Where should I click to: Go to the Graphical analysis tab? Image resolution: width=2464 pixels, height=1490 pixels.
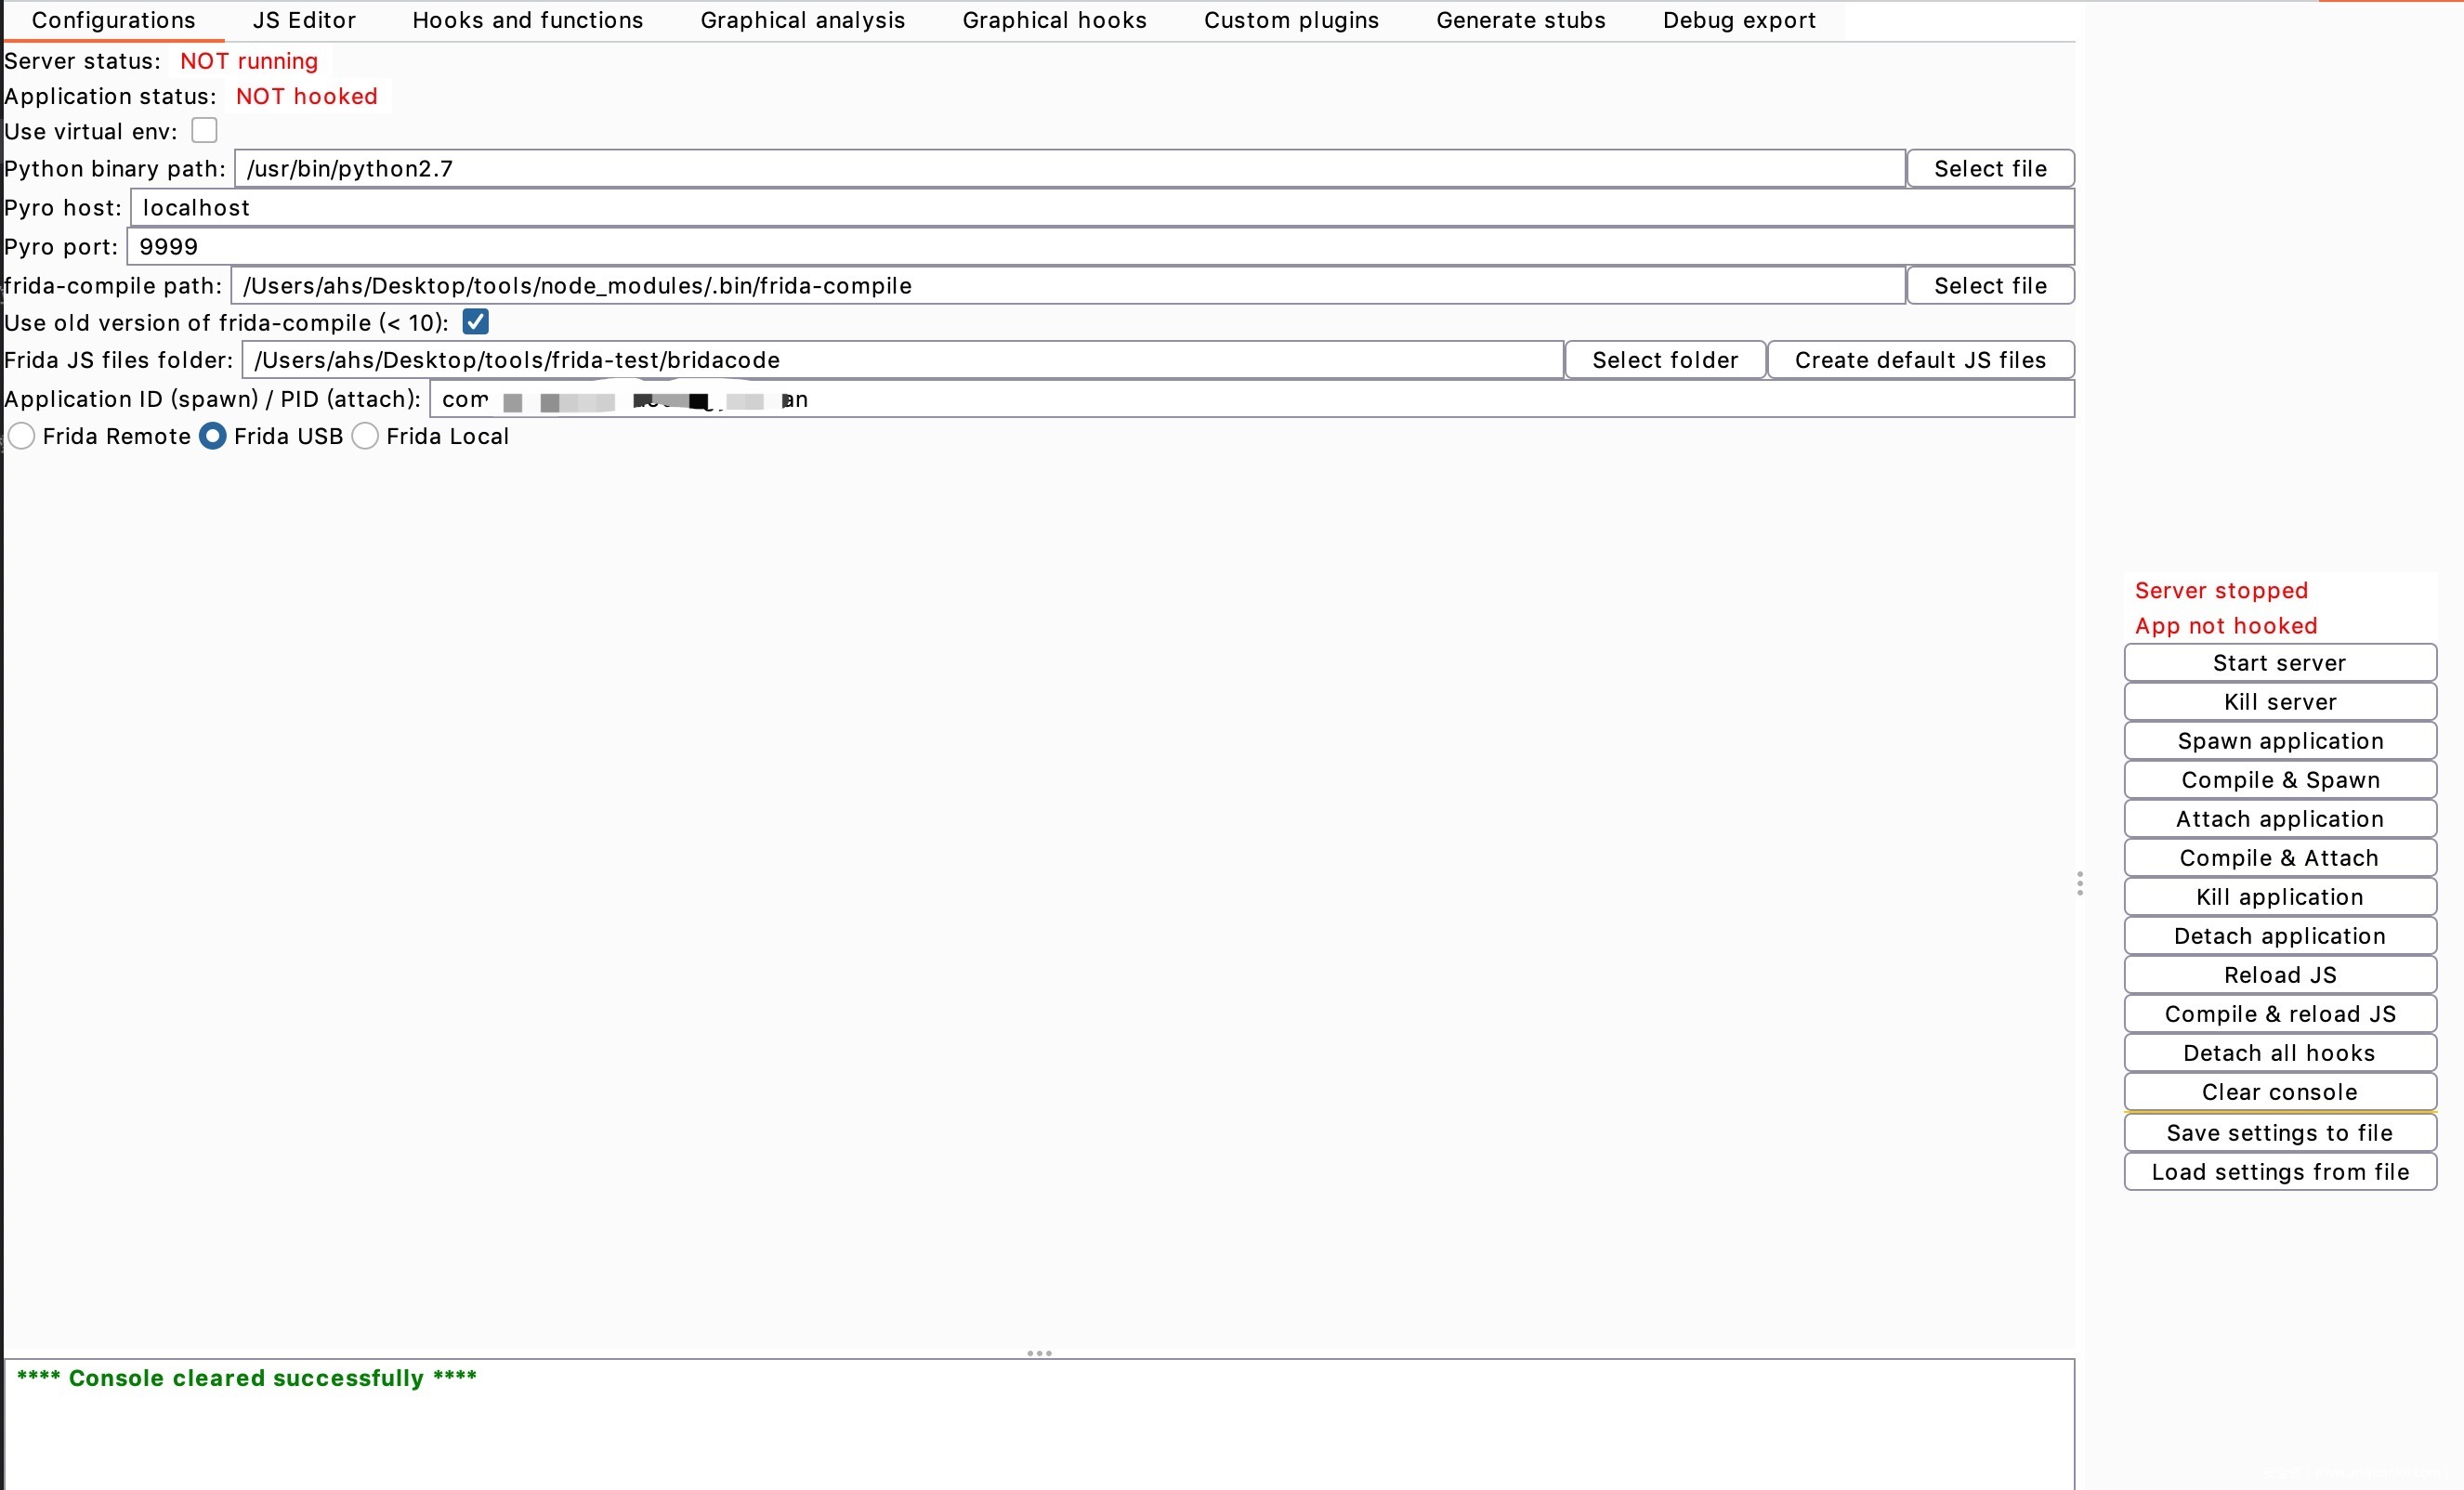tap(802, 20)
